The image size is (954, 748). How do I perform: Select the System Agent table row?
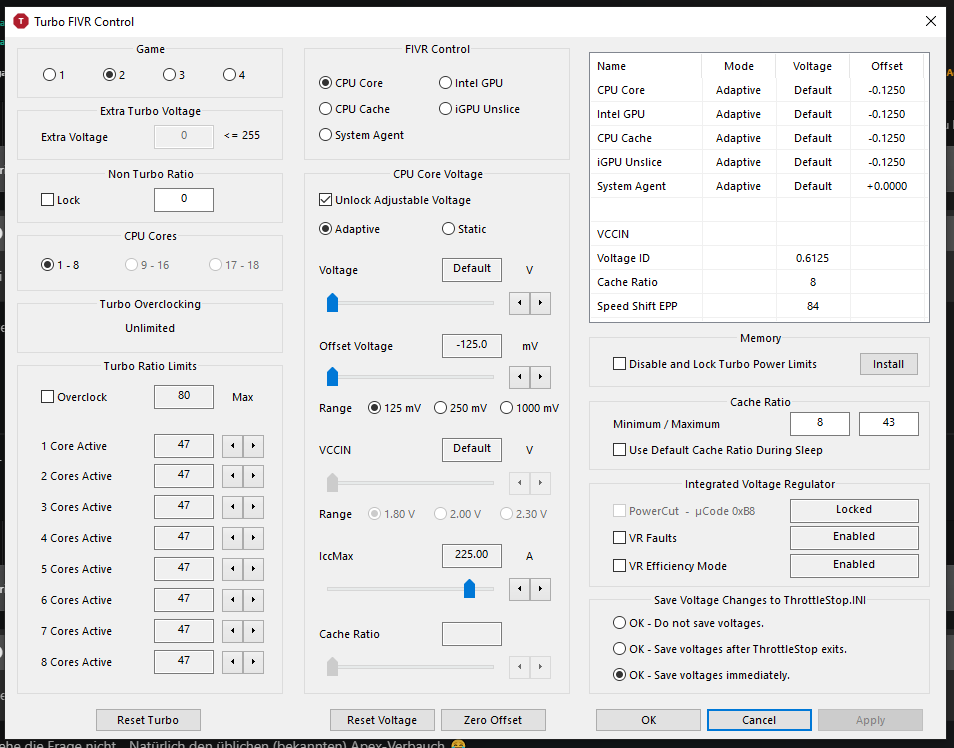pos(757,186)
